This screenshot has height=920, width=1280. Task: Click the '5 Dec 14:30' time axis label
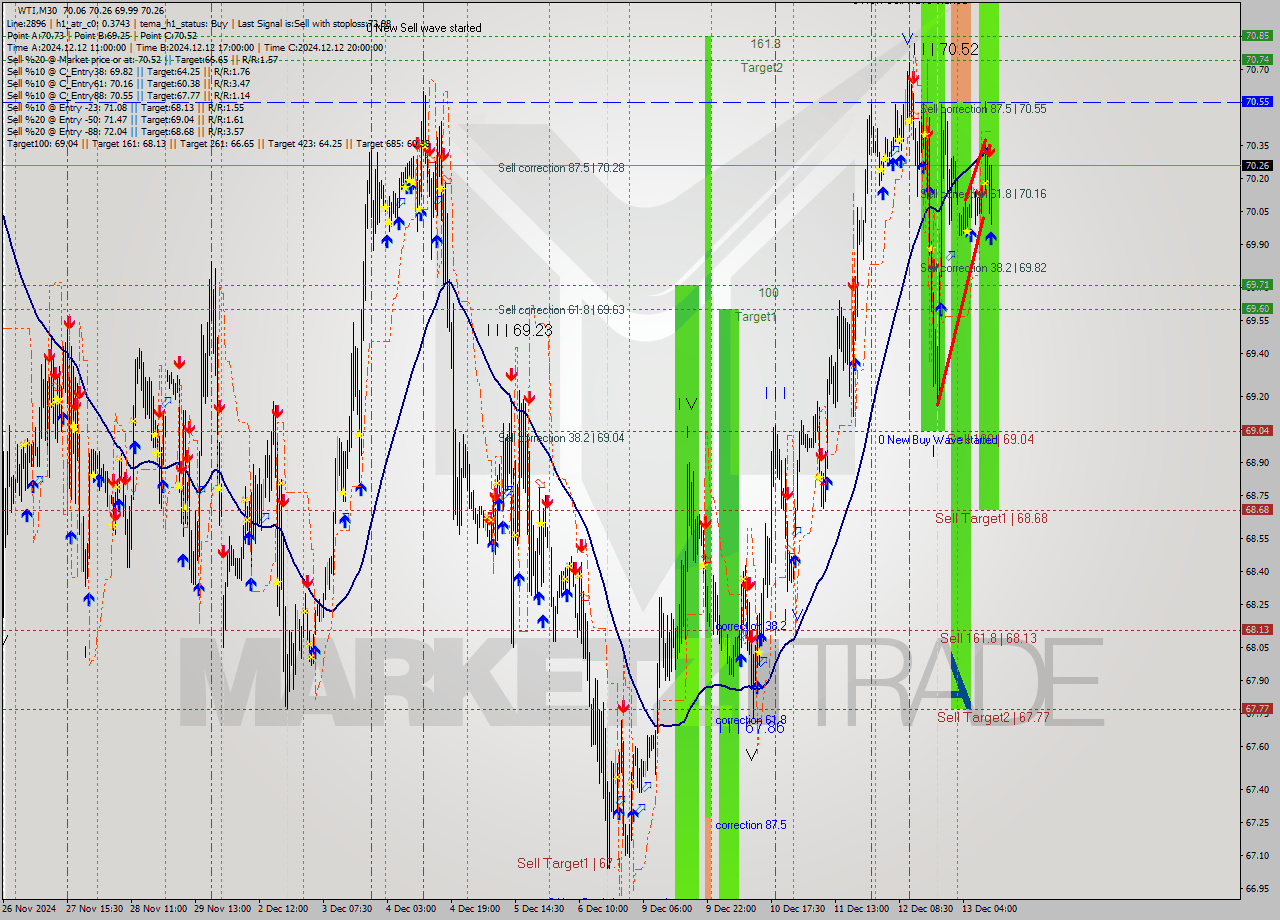pyautogui.click(x=539, y=909)
